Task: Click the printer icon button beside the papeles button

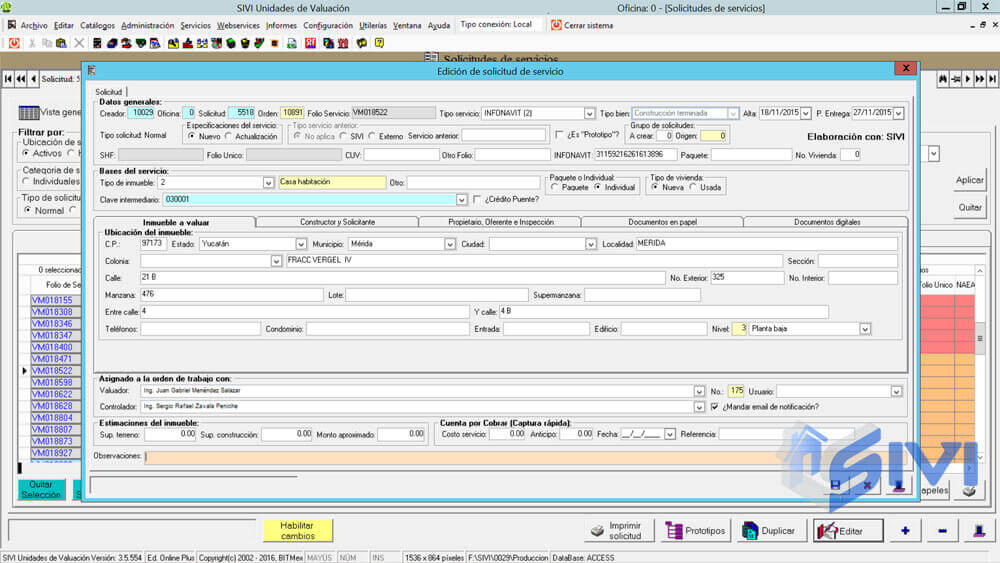Action: pos(969,490)
